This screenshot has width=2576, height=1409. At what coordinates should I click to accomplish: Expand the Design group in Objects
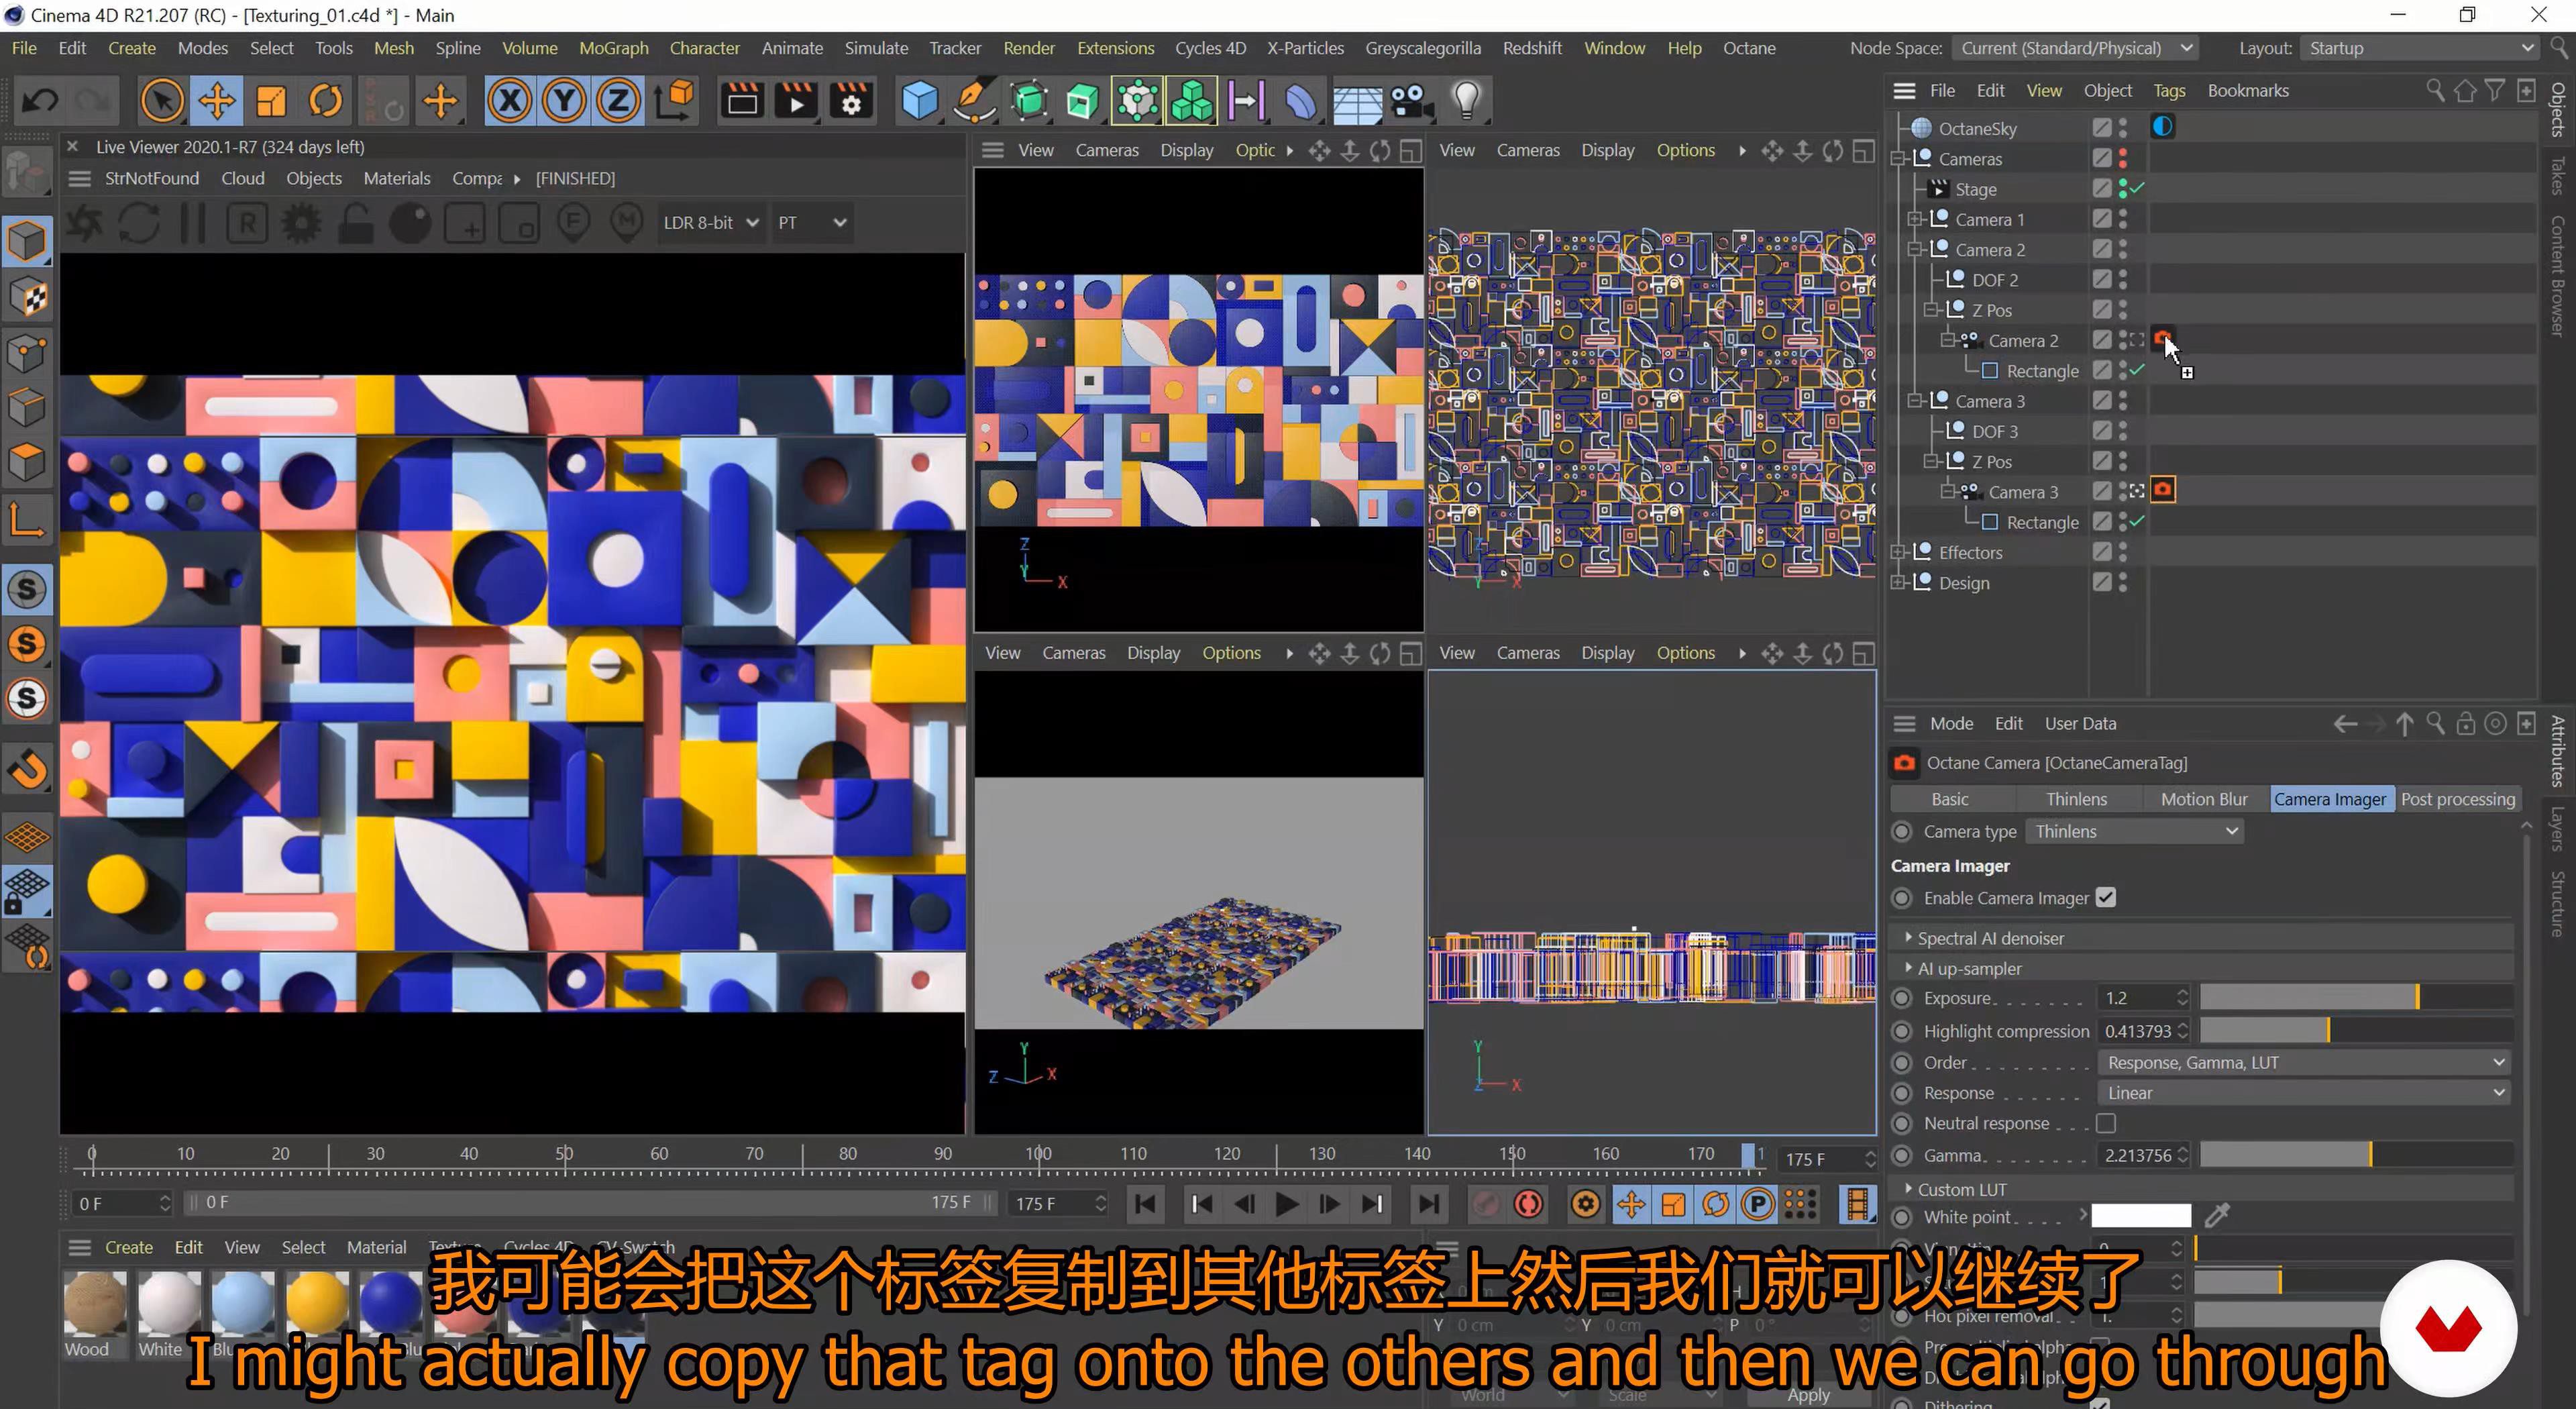[x=1897, y=583]
